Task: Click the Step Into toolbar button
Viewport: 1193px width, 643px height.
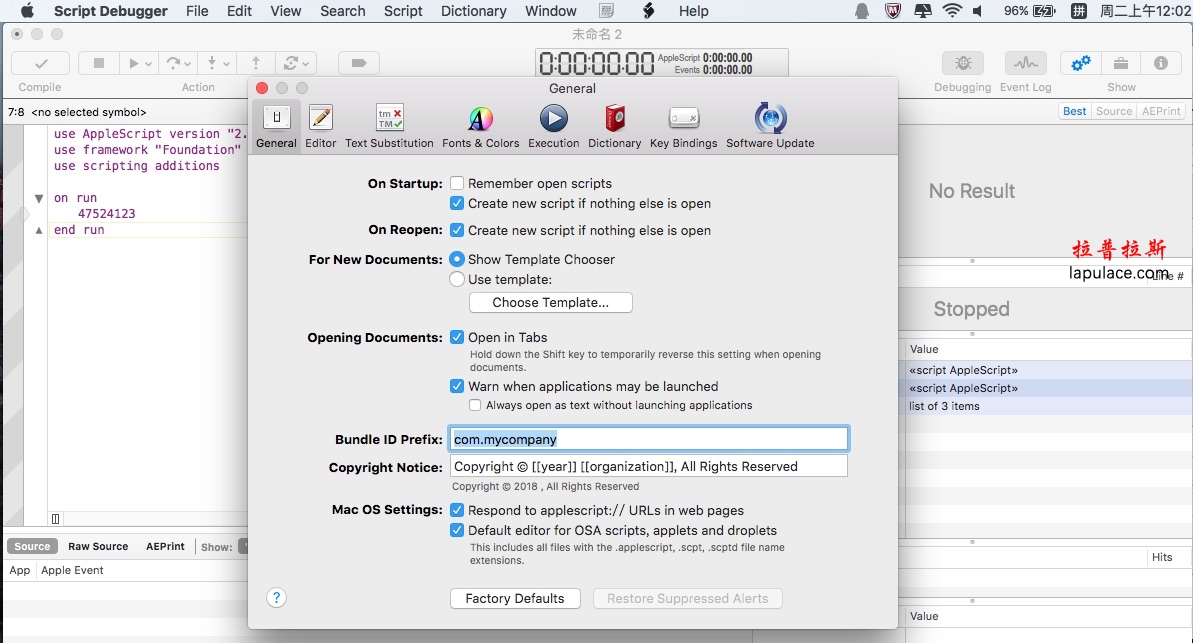Action: 212,63
